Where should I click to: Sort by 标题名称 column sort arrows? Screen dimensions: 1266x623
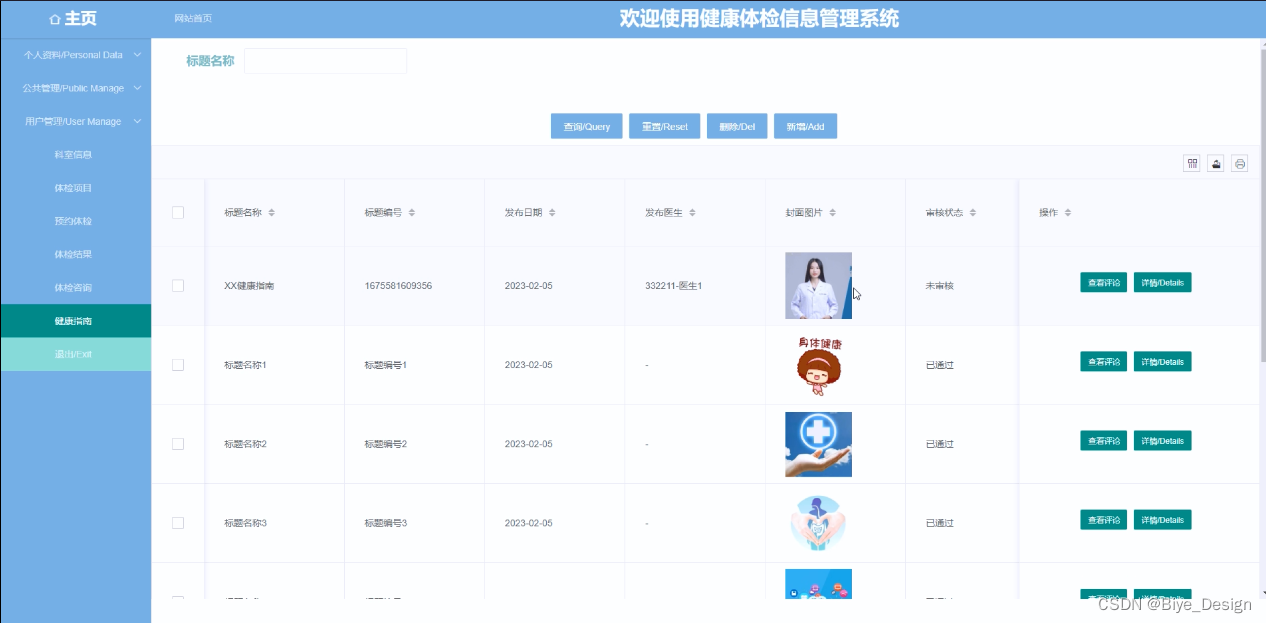[271, 213]
